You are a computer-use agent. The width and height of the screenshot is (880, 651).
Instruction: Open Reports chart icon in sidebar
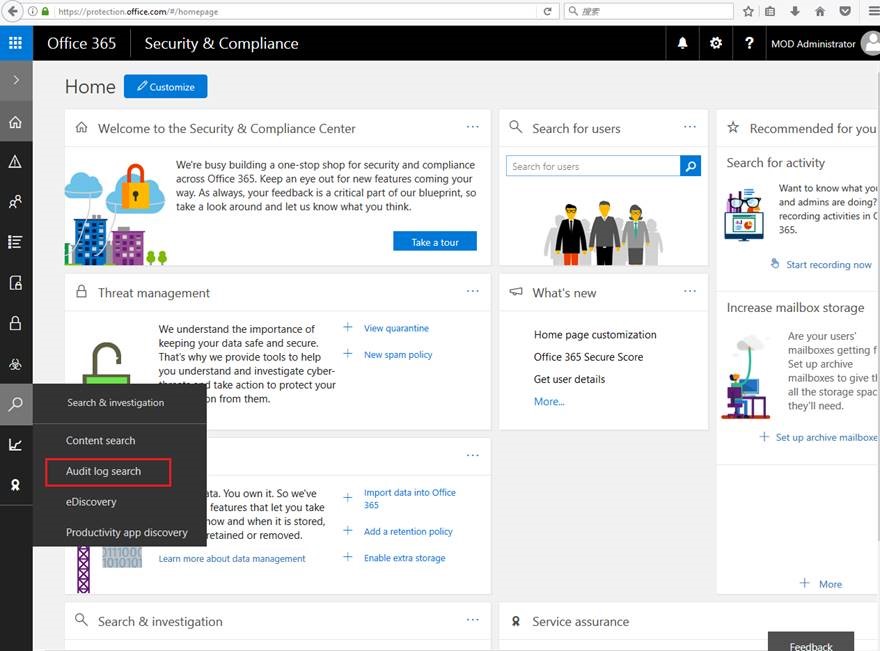pos(16,445)
